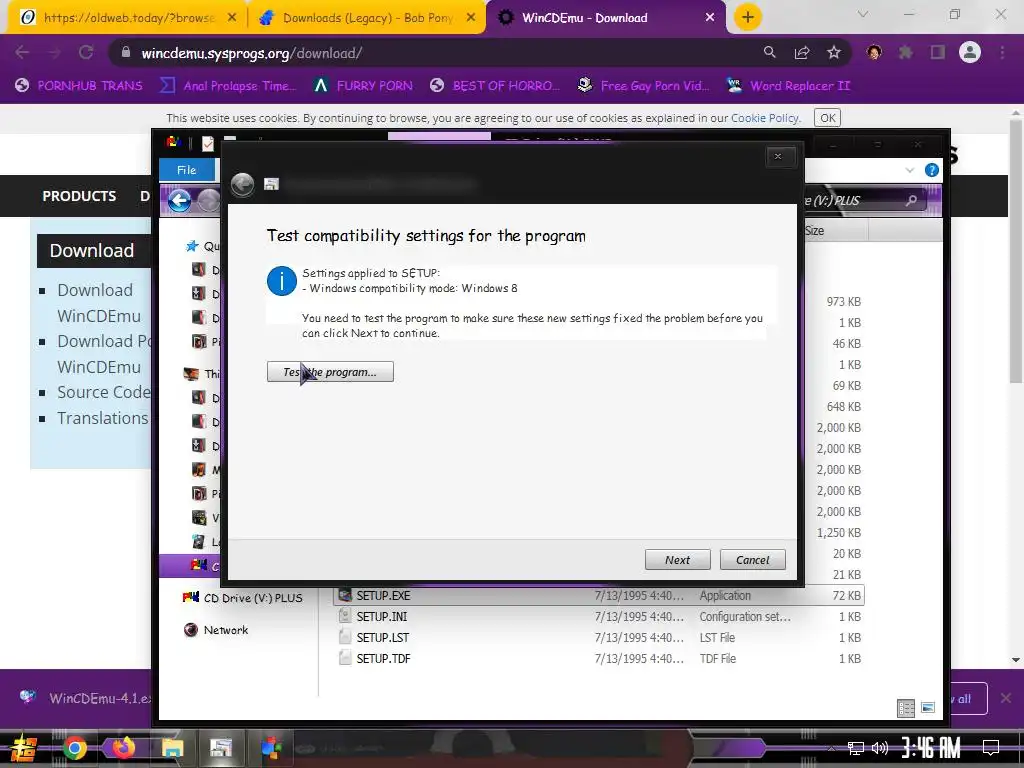This screenshot has height=768, width=1024.
Task: Close the compatibility troubleshooter dialog
Action: pyautogui.click(x=778, y=156)
